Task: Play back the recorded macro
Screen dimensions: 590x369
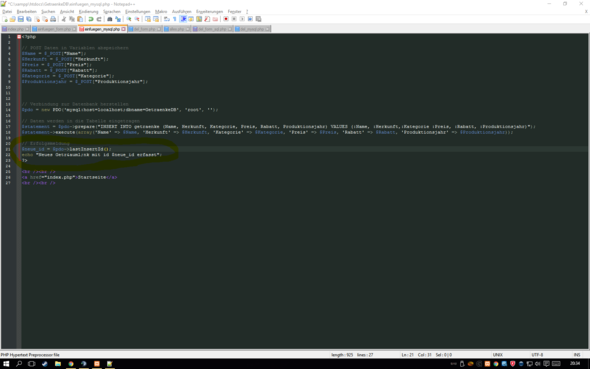Action: (242, 19)
